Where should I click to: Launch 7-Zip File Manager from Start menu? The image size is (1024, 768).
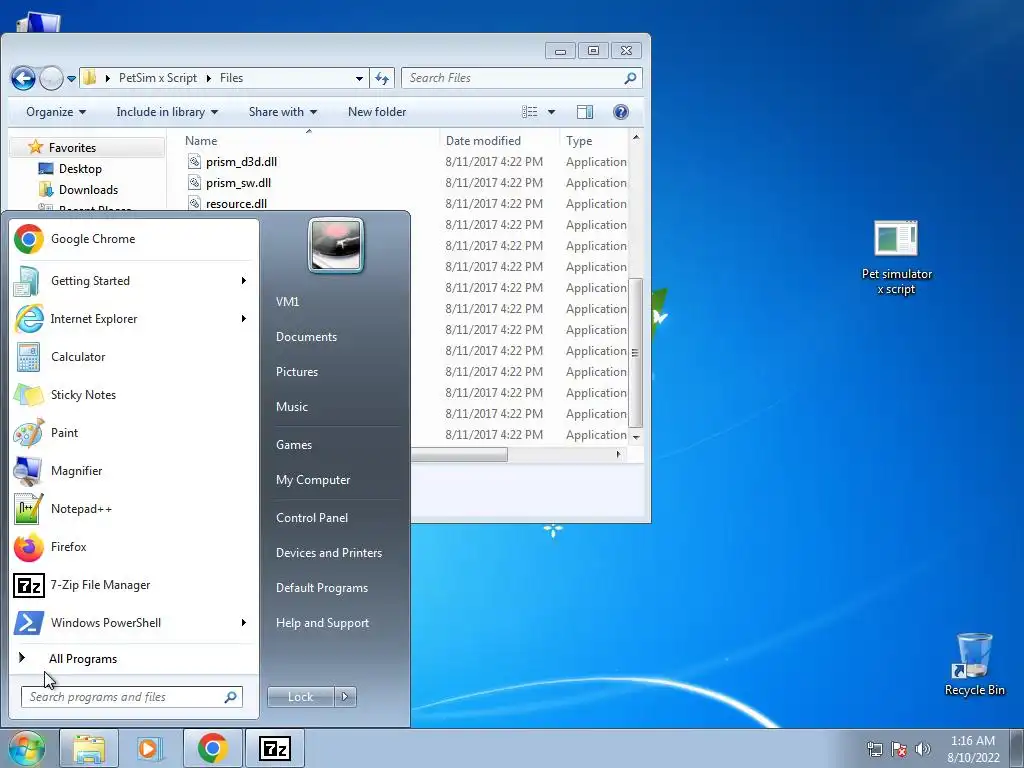134,584
